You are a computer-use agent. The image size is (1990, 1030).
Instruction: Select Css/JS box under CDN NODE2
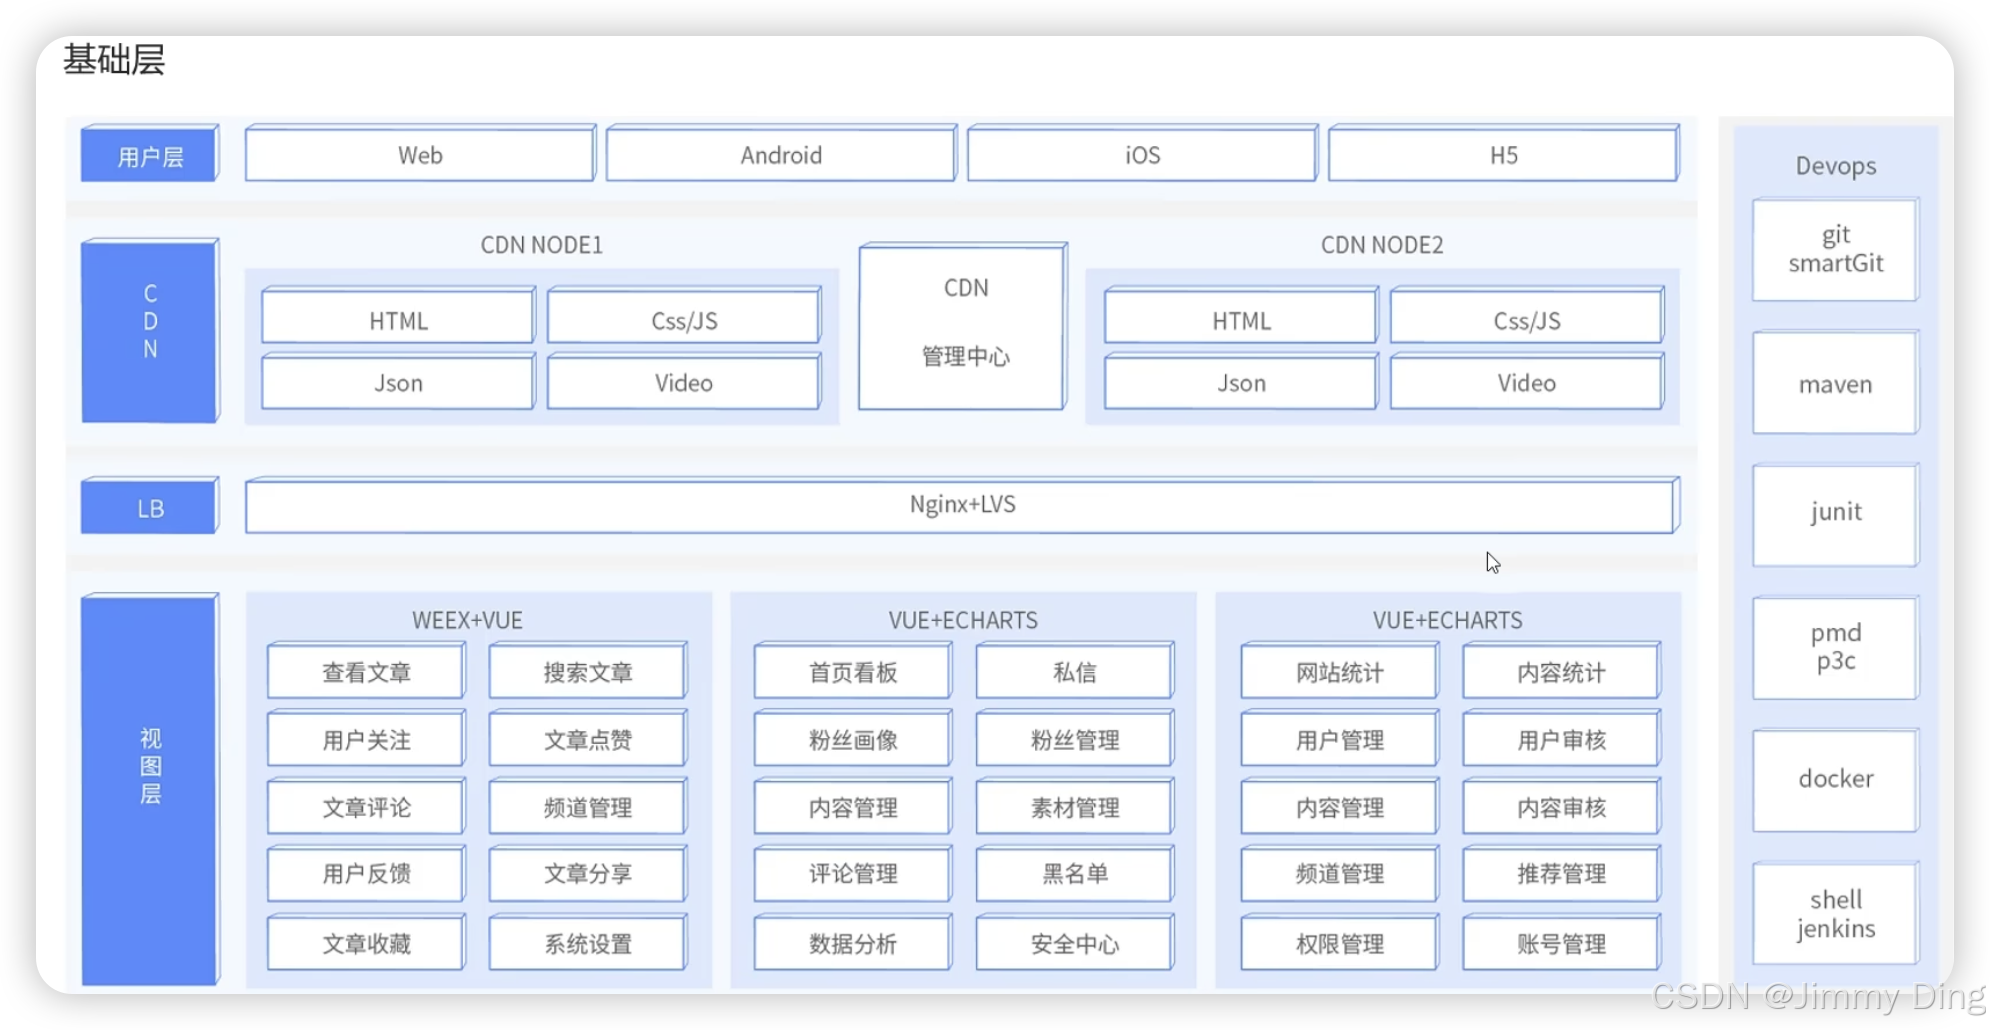click(x=1527, y=316)
